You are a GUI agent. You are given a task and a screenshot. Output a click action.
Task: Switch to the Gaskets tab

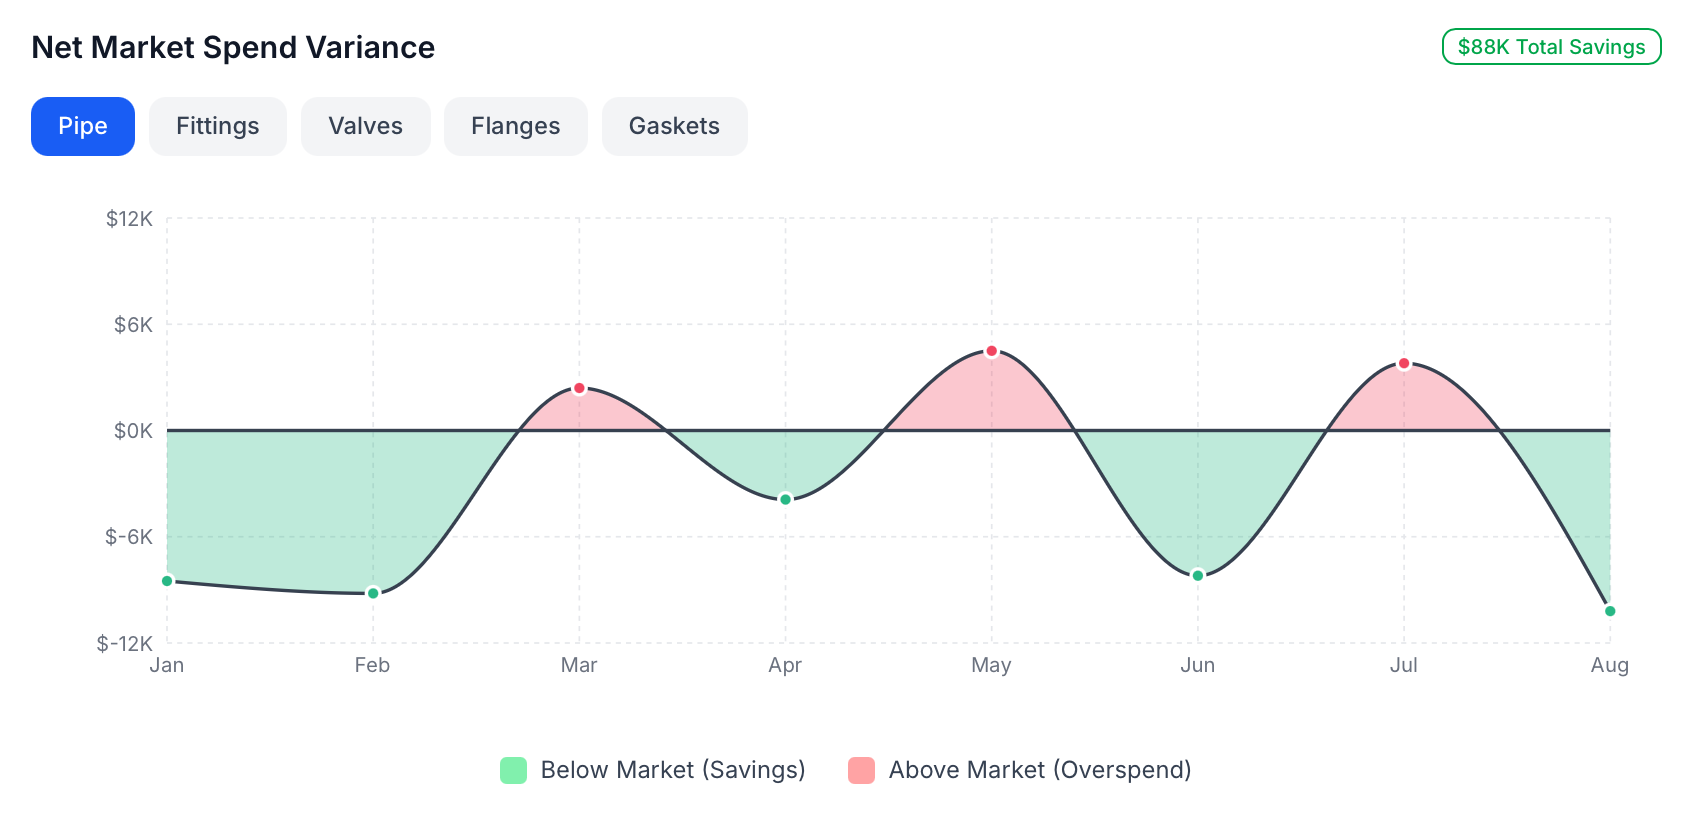[x=674, y=126]
